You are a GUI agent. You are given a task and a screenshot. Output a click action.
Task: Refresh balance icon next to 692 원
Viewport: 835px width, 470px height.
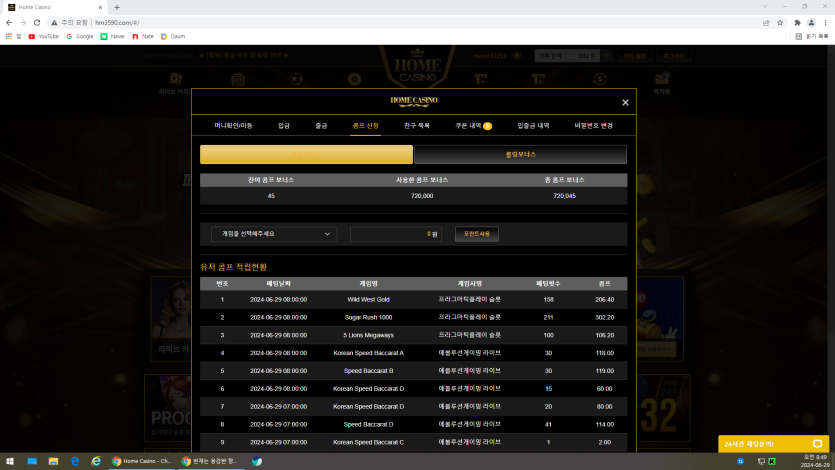click(607, 55)
